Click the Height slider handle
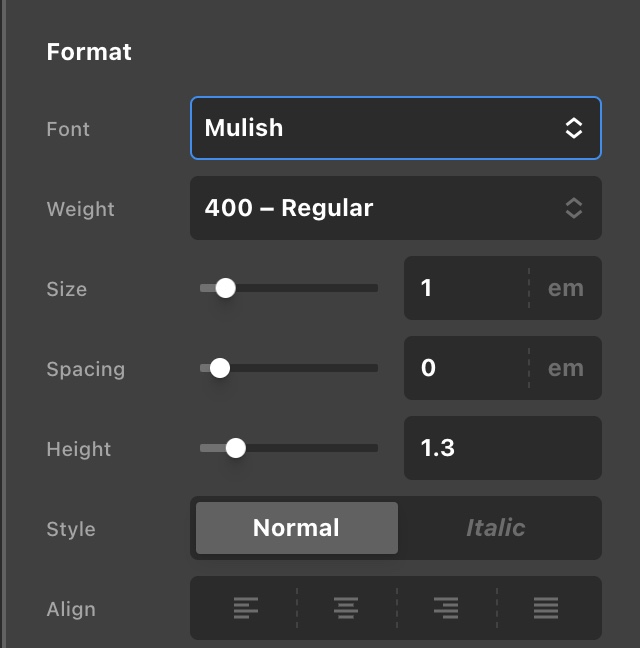Screen dimensions: 640x648 point(236,448)
